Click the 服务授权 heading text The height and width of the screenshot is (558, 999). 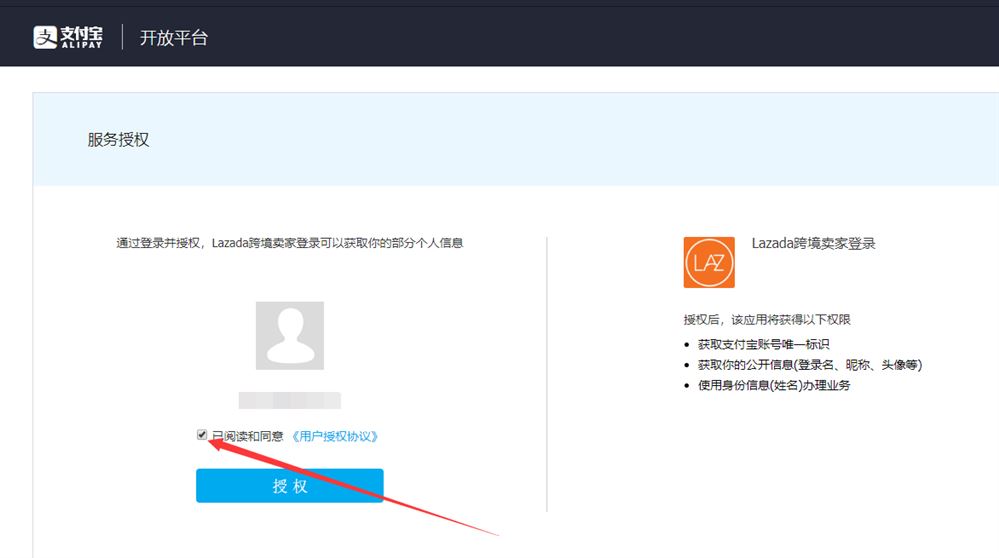[x=119, y=140]
